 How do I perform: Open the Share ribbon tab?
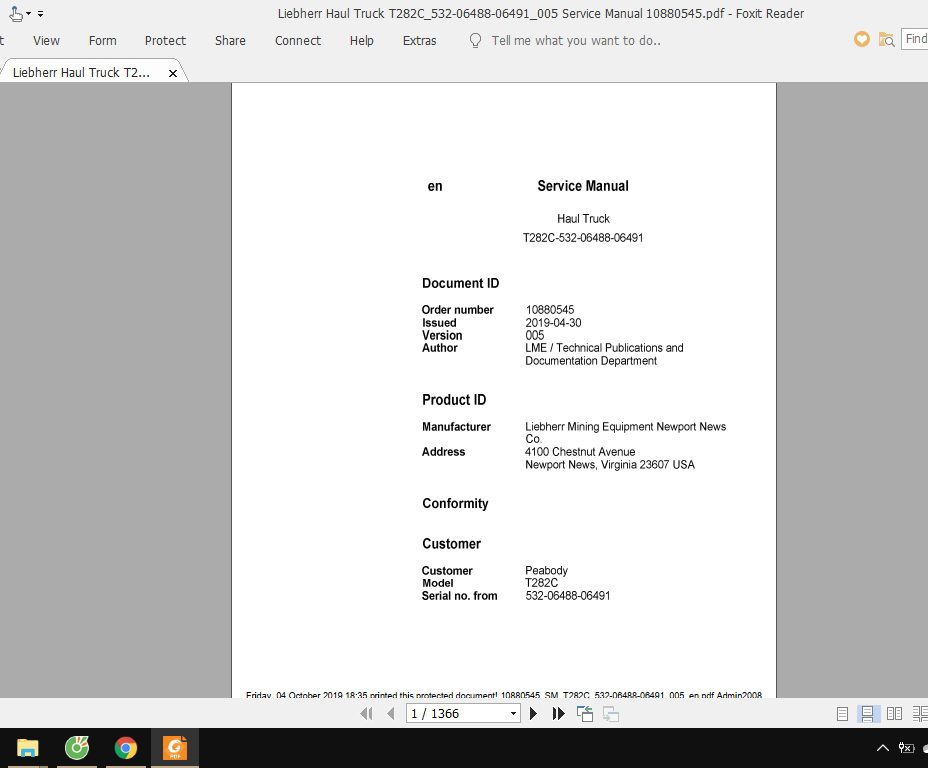pos(230,40)
